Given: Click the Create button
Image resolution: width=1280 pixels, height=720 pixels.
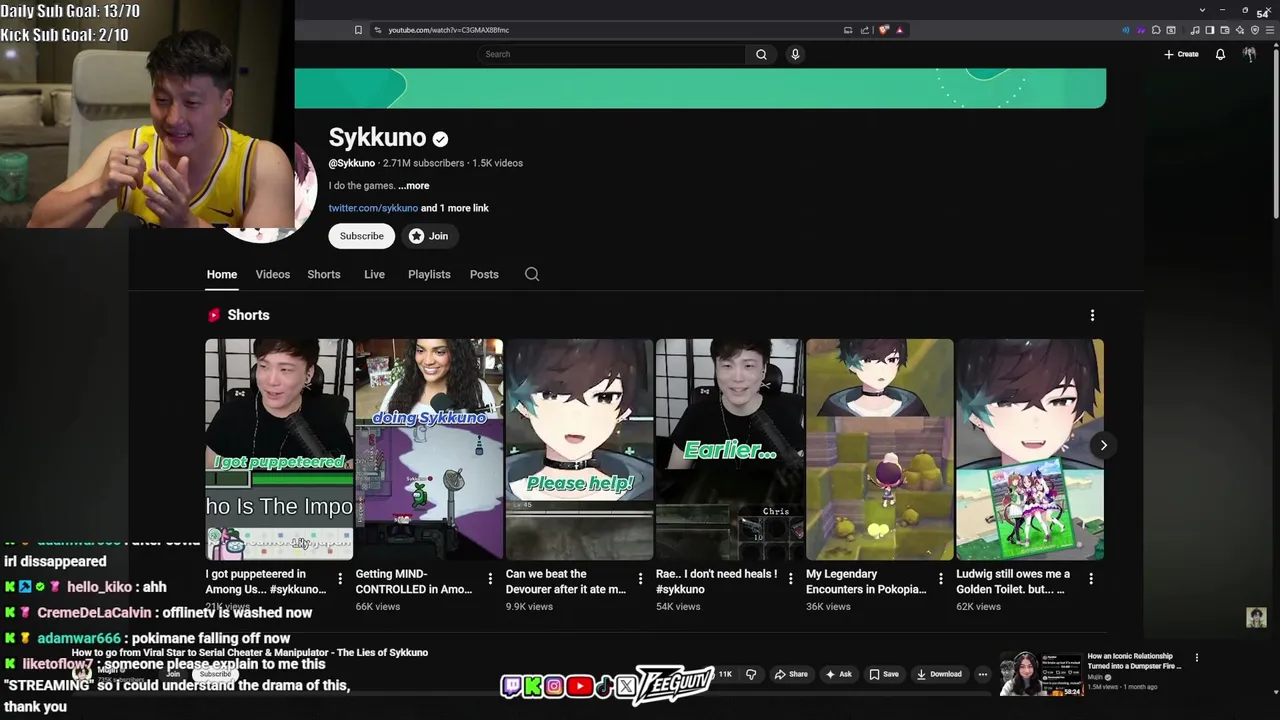Looking at the screenshot, I should click(x=1181, y=54).
